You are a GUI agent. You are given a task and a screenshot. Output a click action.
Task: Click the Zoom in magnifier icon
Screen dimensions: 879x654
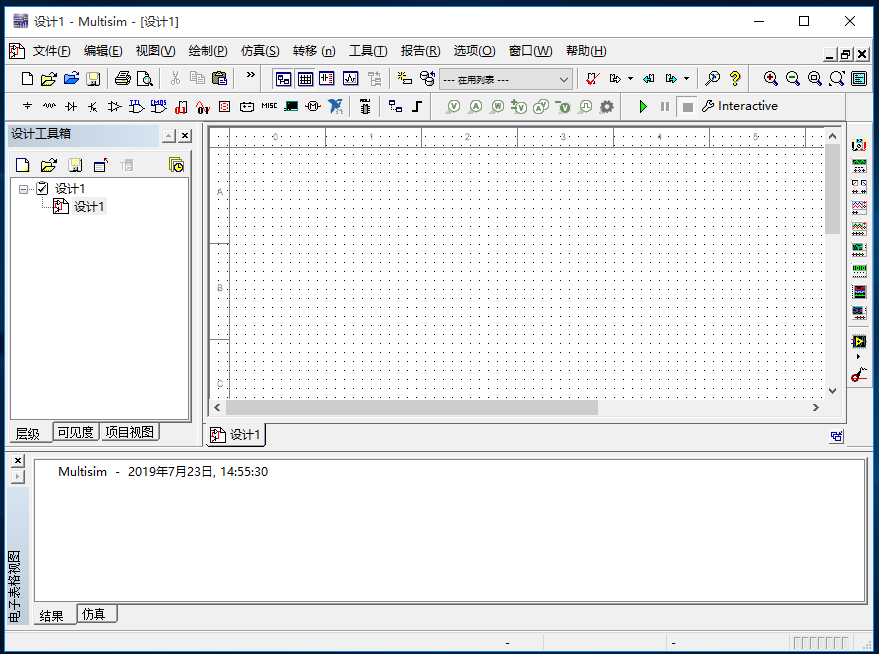coord(770,78)
